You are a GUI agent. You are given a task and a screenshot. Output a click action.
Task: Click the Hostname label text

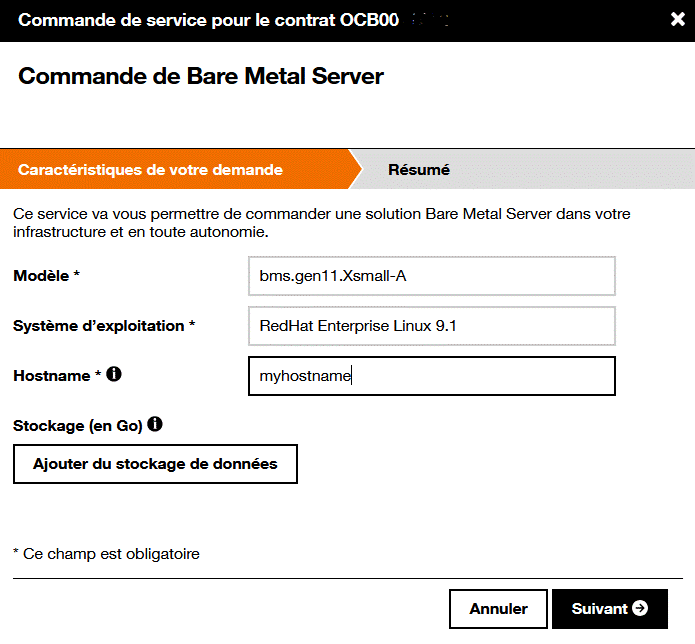(52, 376)
